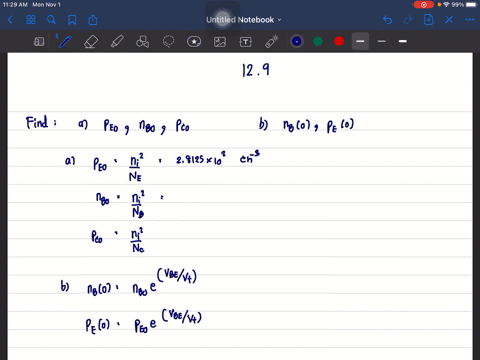This screenshot has height=360, width=480.
Task: Redo the last undone action
Action: pyautogui.click(x=408, y=20)
